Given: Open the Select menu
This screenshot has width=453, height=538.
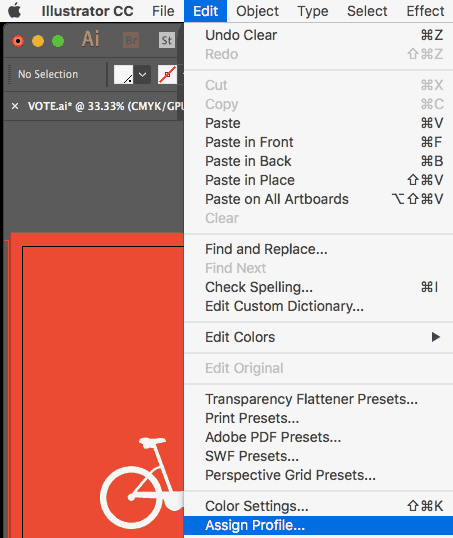Looking at the screenshot, I should (x=367, y=11).
